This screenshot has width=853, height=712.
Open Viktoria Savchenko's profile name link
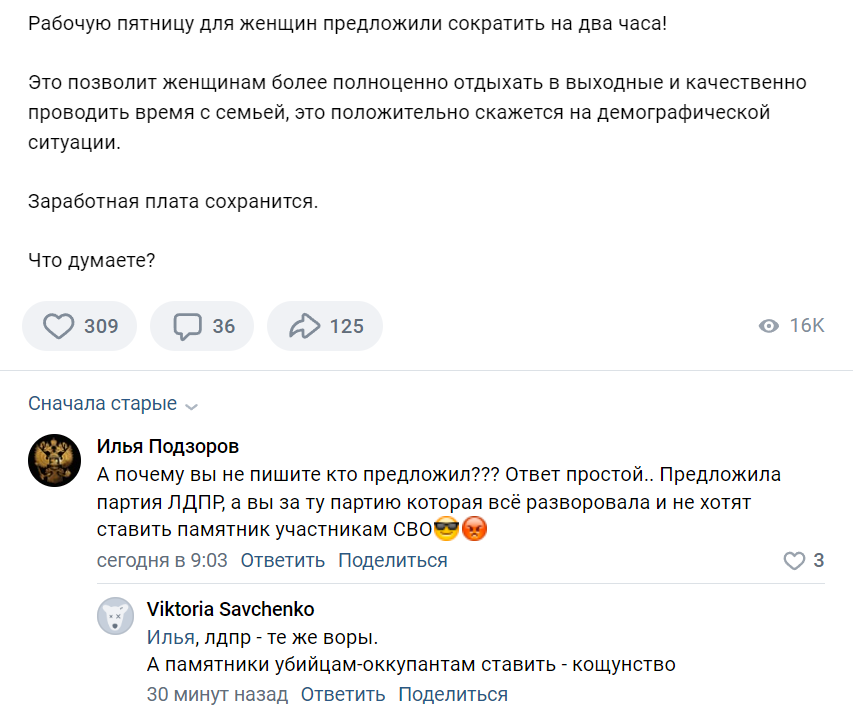230,609
